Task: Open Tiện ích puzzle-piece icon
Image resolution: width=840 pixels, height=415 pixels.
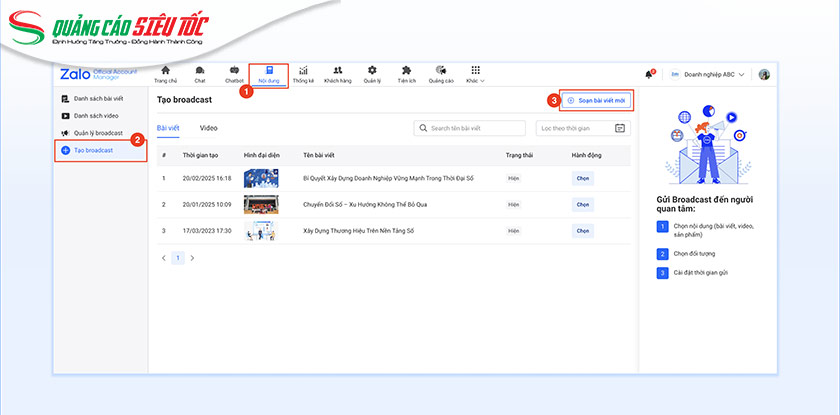Action: [x=406, y=70]
